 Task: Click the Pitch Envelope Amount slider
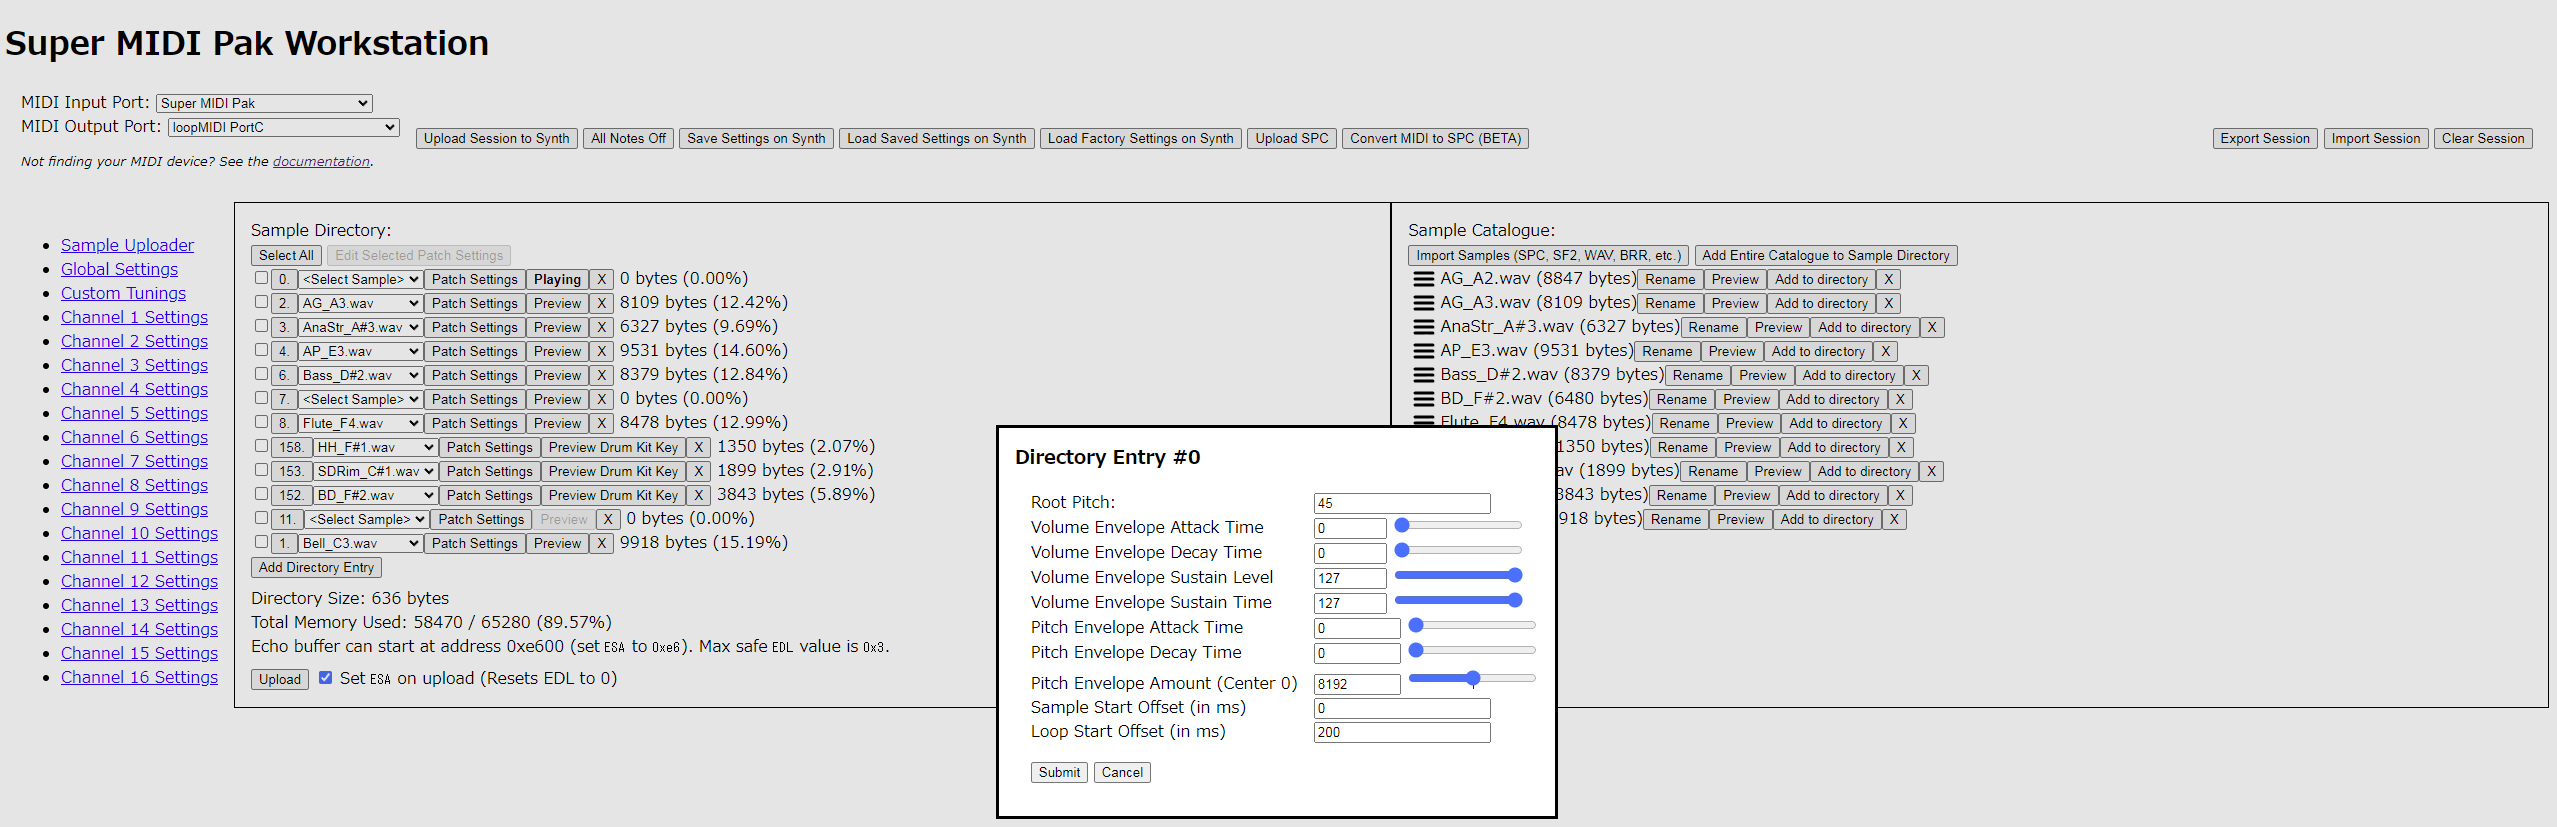pos(1472,678)
